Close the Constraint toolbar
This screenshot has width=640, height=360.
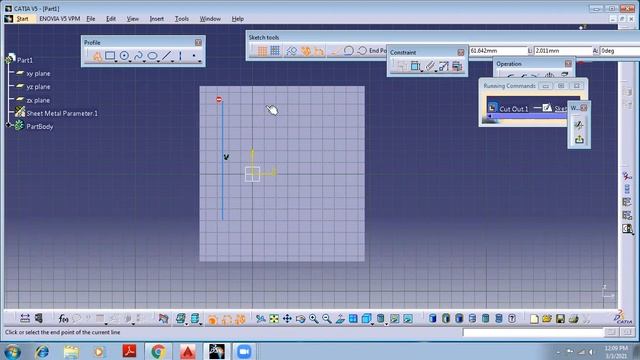pyautogui.click(x=461, y=52)
